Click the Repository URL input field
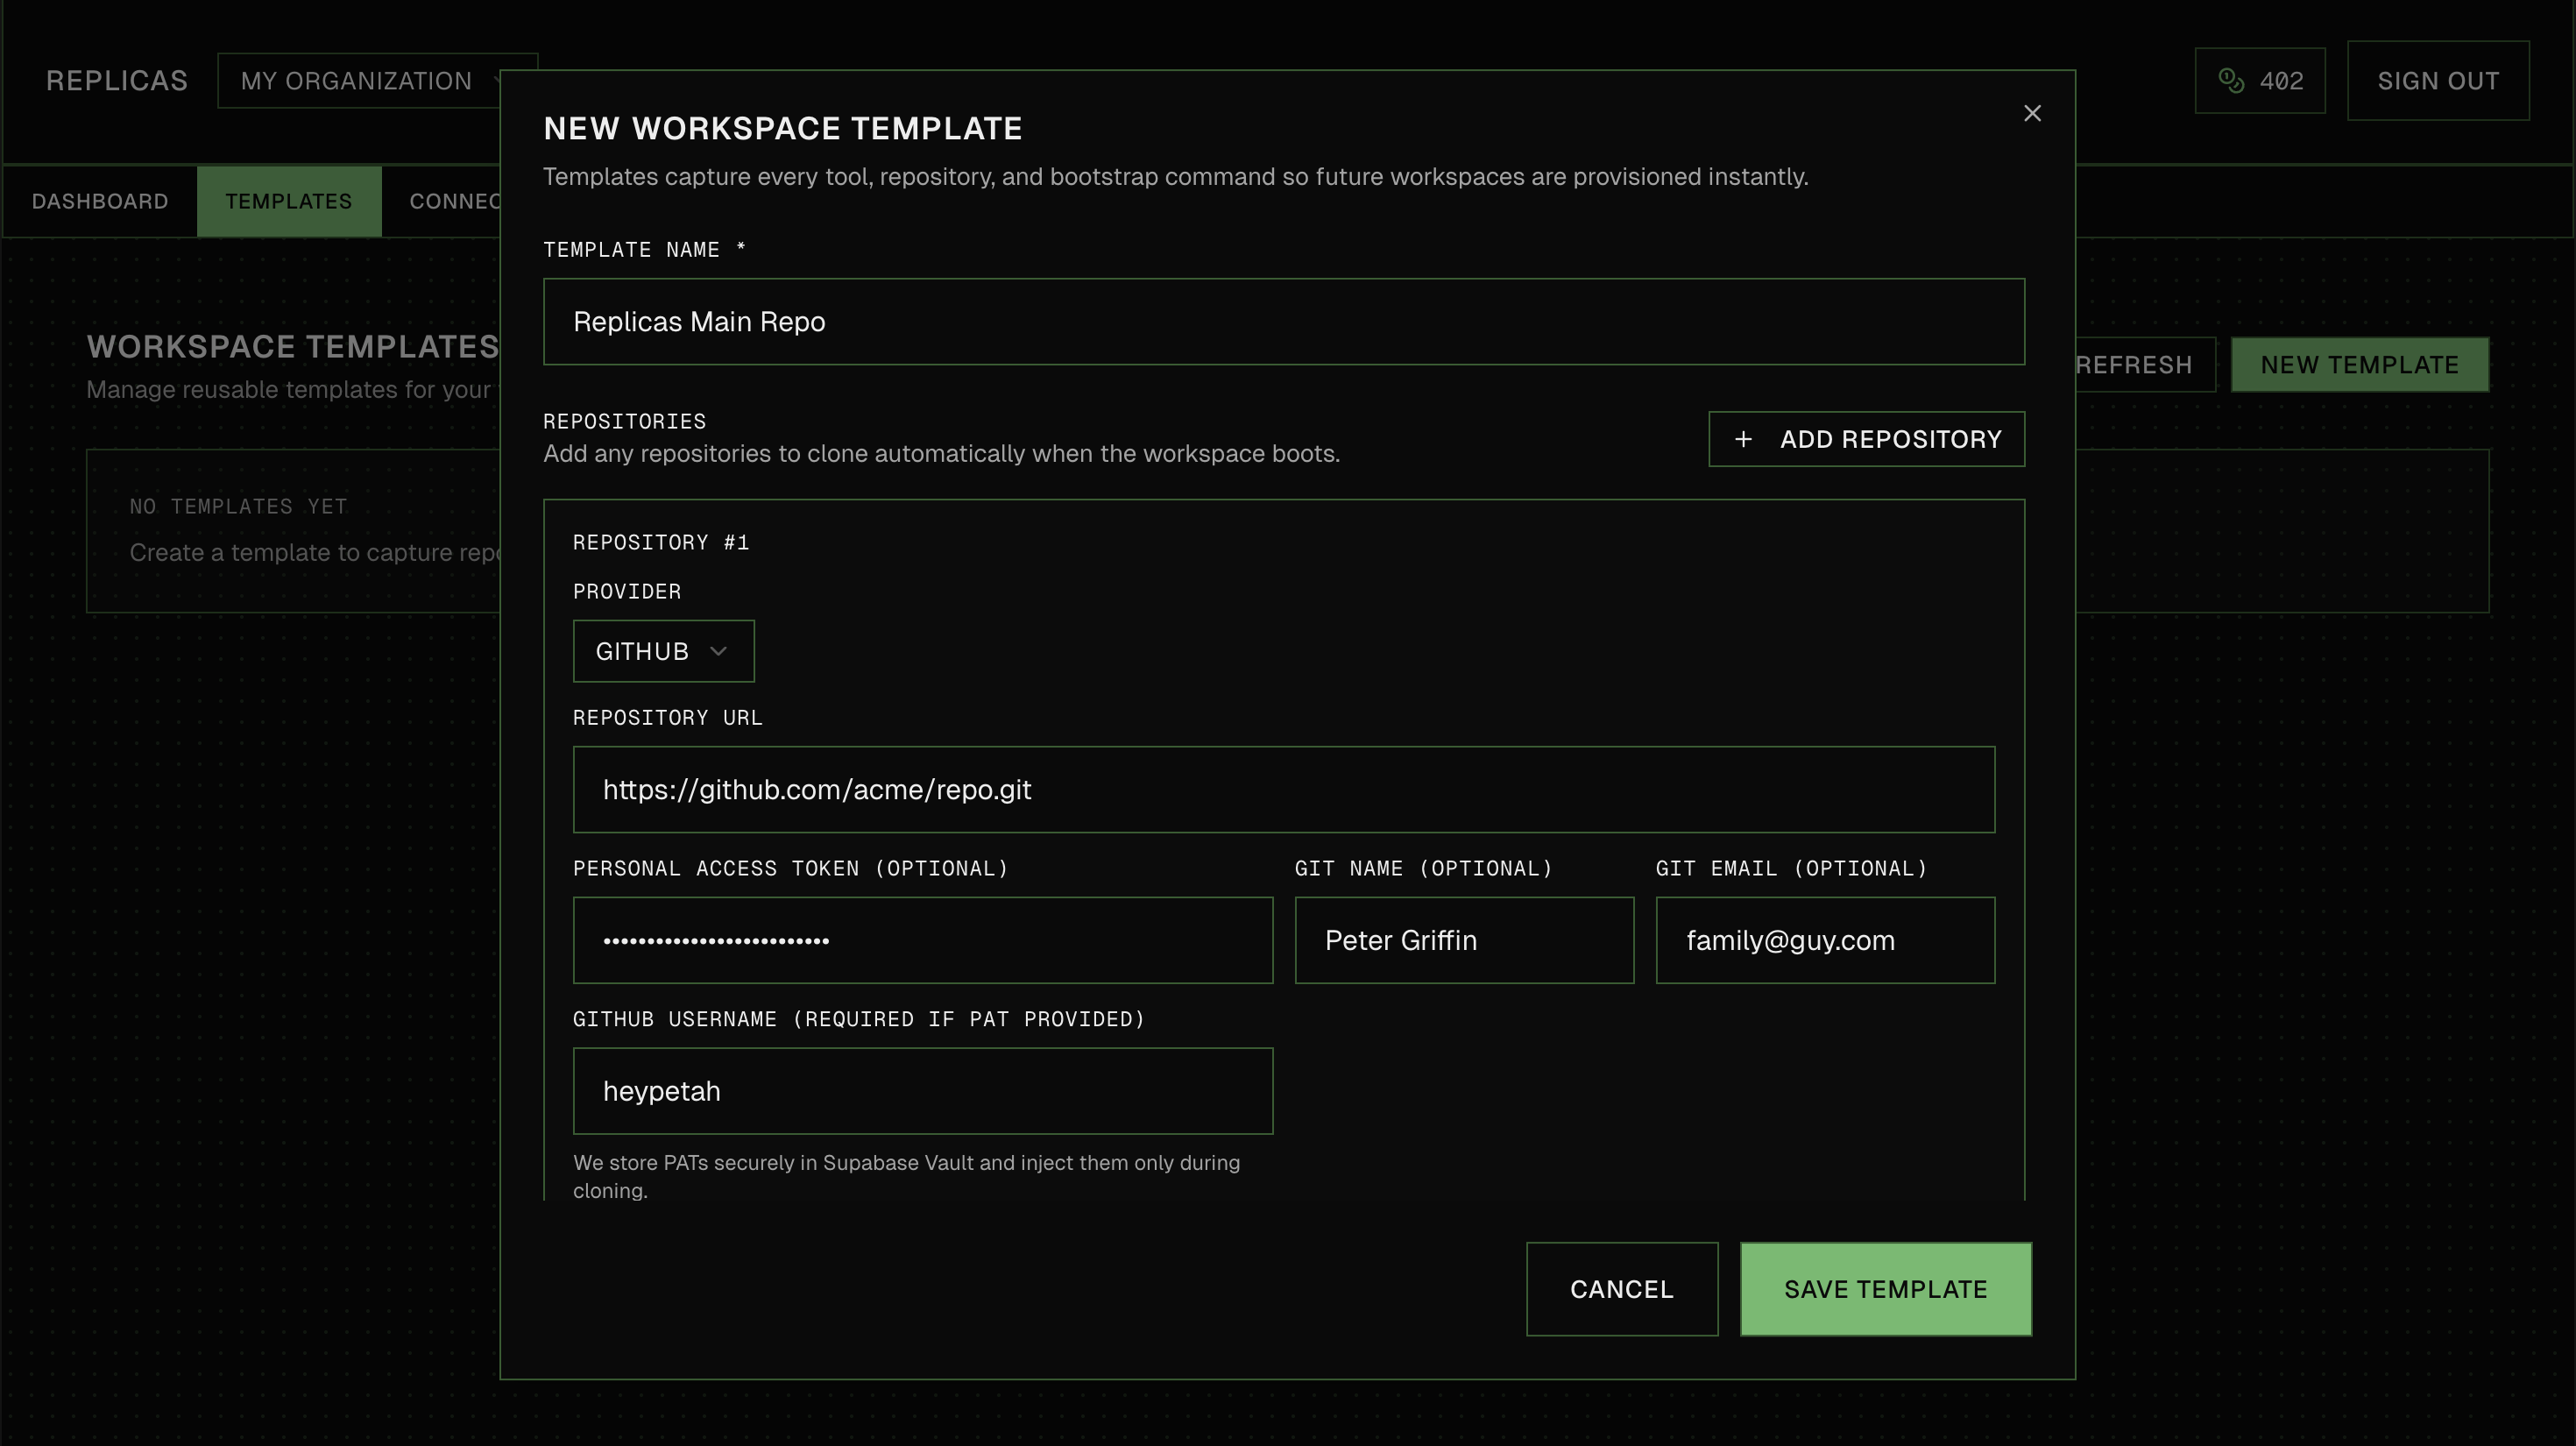This screenshot has height=1446, width=2576. [x=1283, y=789]
